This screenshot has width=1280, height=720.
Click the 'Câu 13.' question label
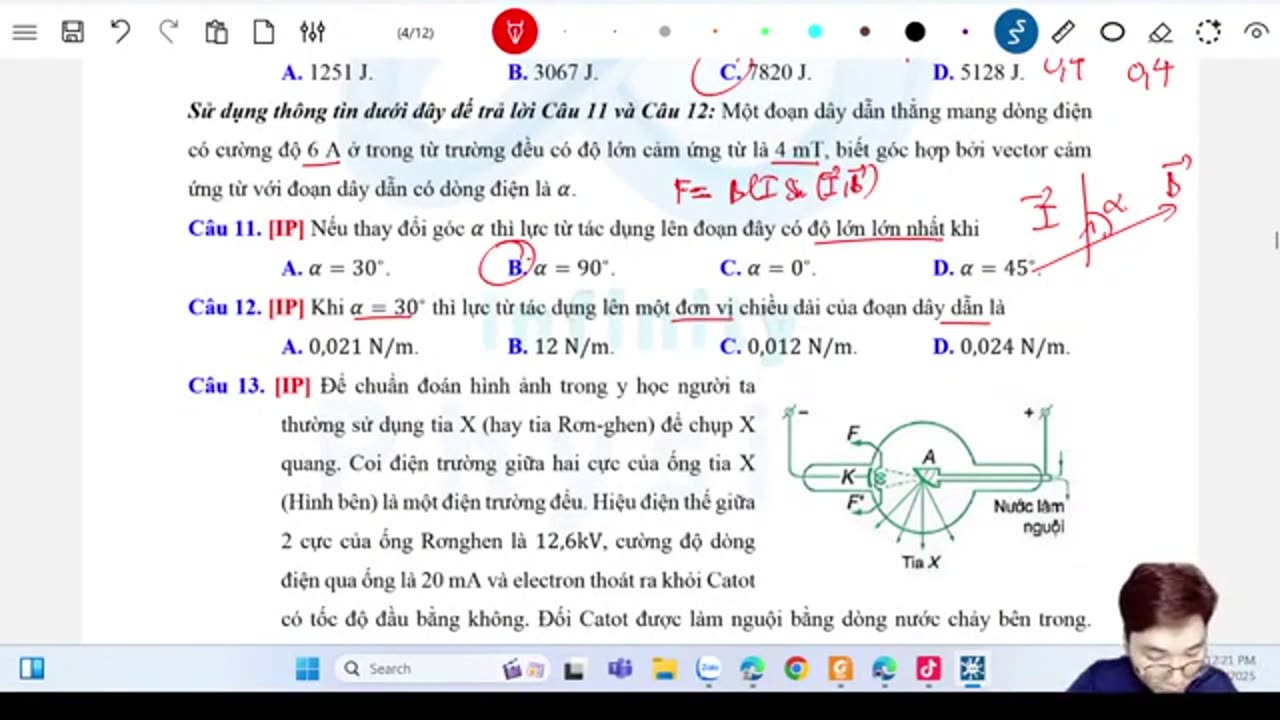coord(227,386)
